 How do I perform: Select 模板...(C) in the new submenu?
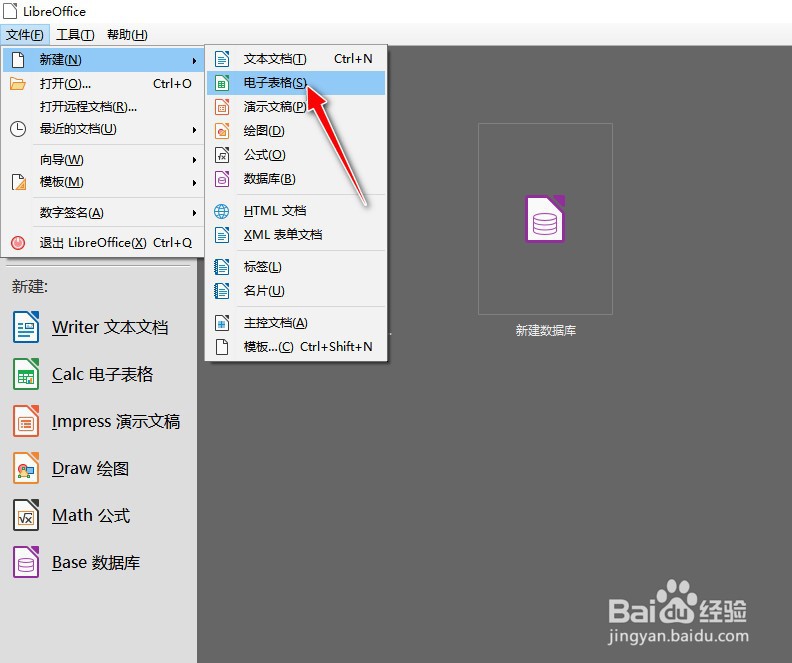[296, 347]
